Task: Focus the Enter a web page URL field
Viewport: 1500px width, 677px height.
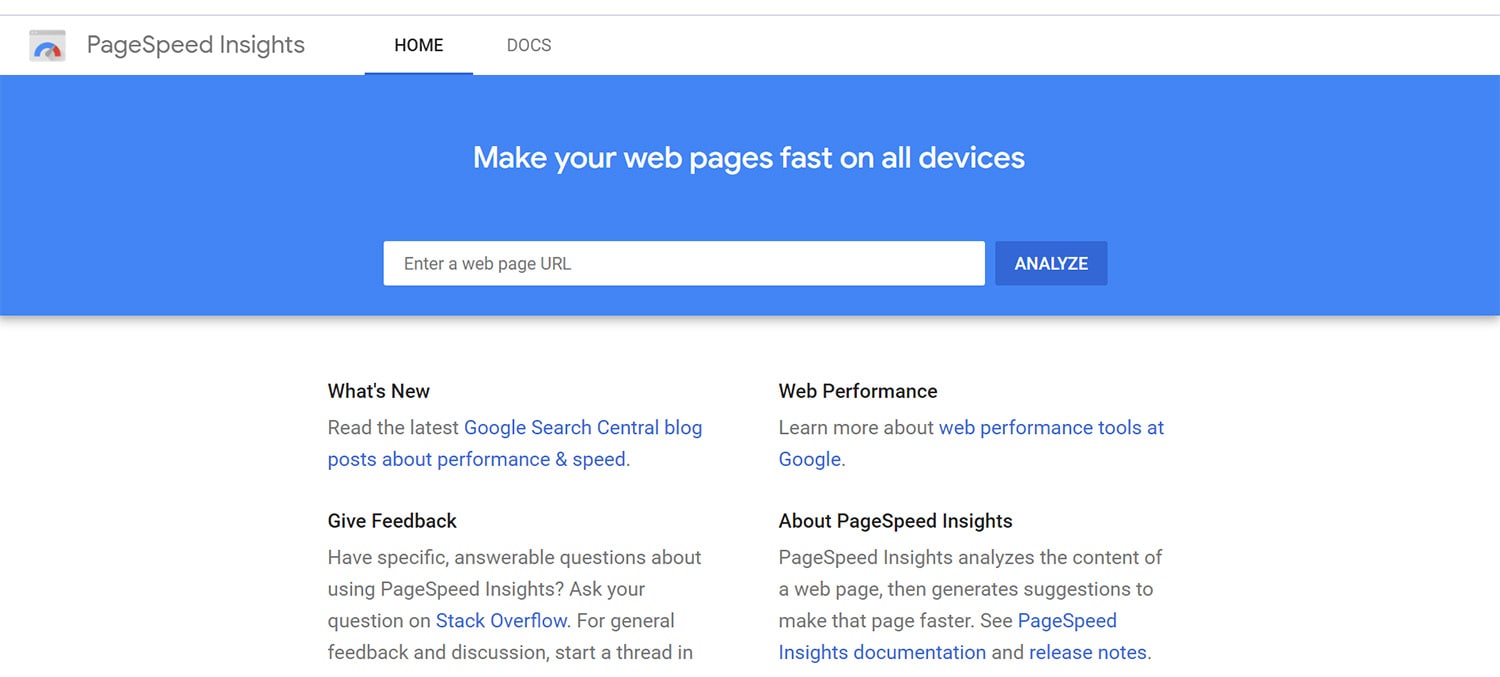Action: tap(683, 264)
